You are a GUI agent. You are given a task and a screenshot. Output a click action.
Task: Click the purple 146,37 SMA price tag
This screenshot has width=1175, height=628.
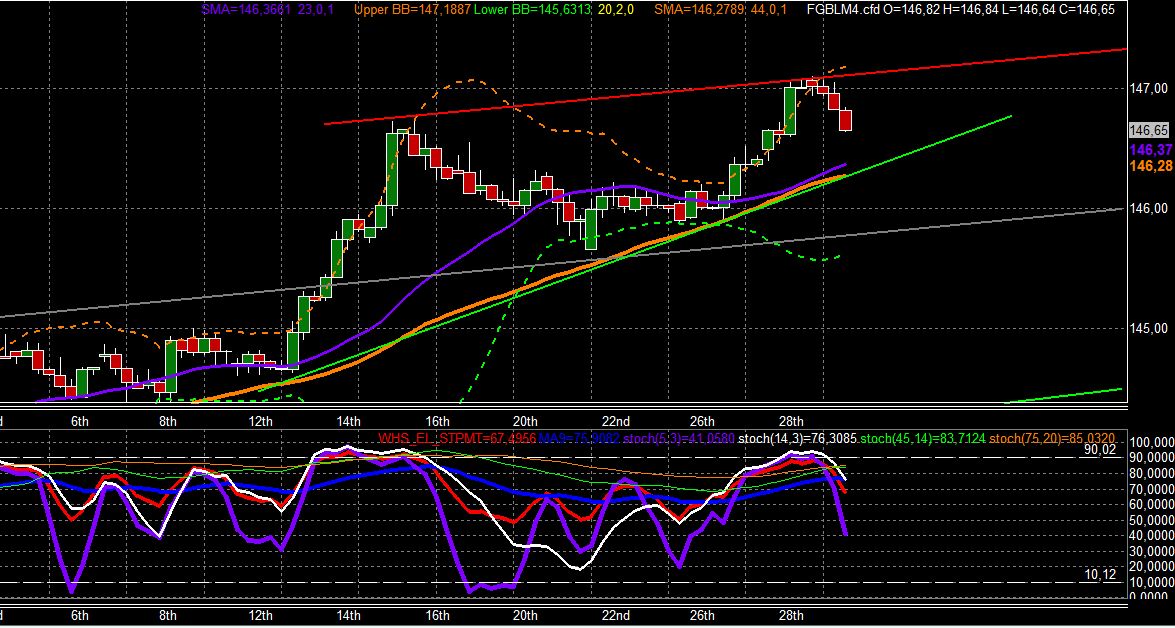pos(1151,151)
